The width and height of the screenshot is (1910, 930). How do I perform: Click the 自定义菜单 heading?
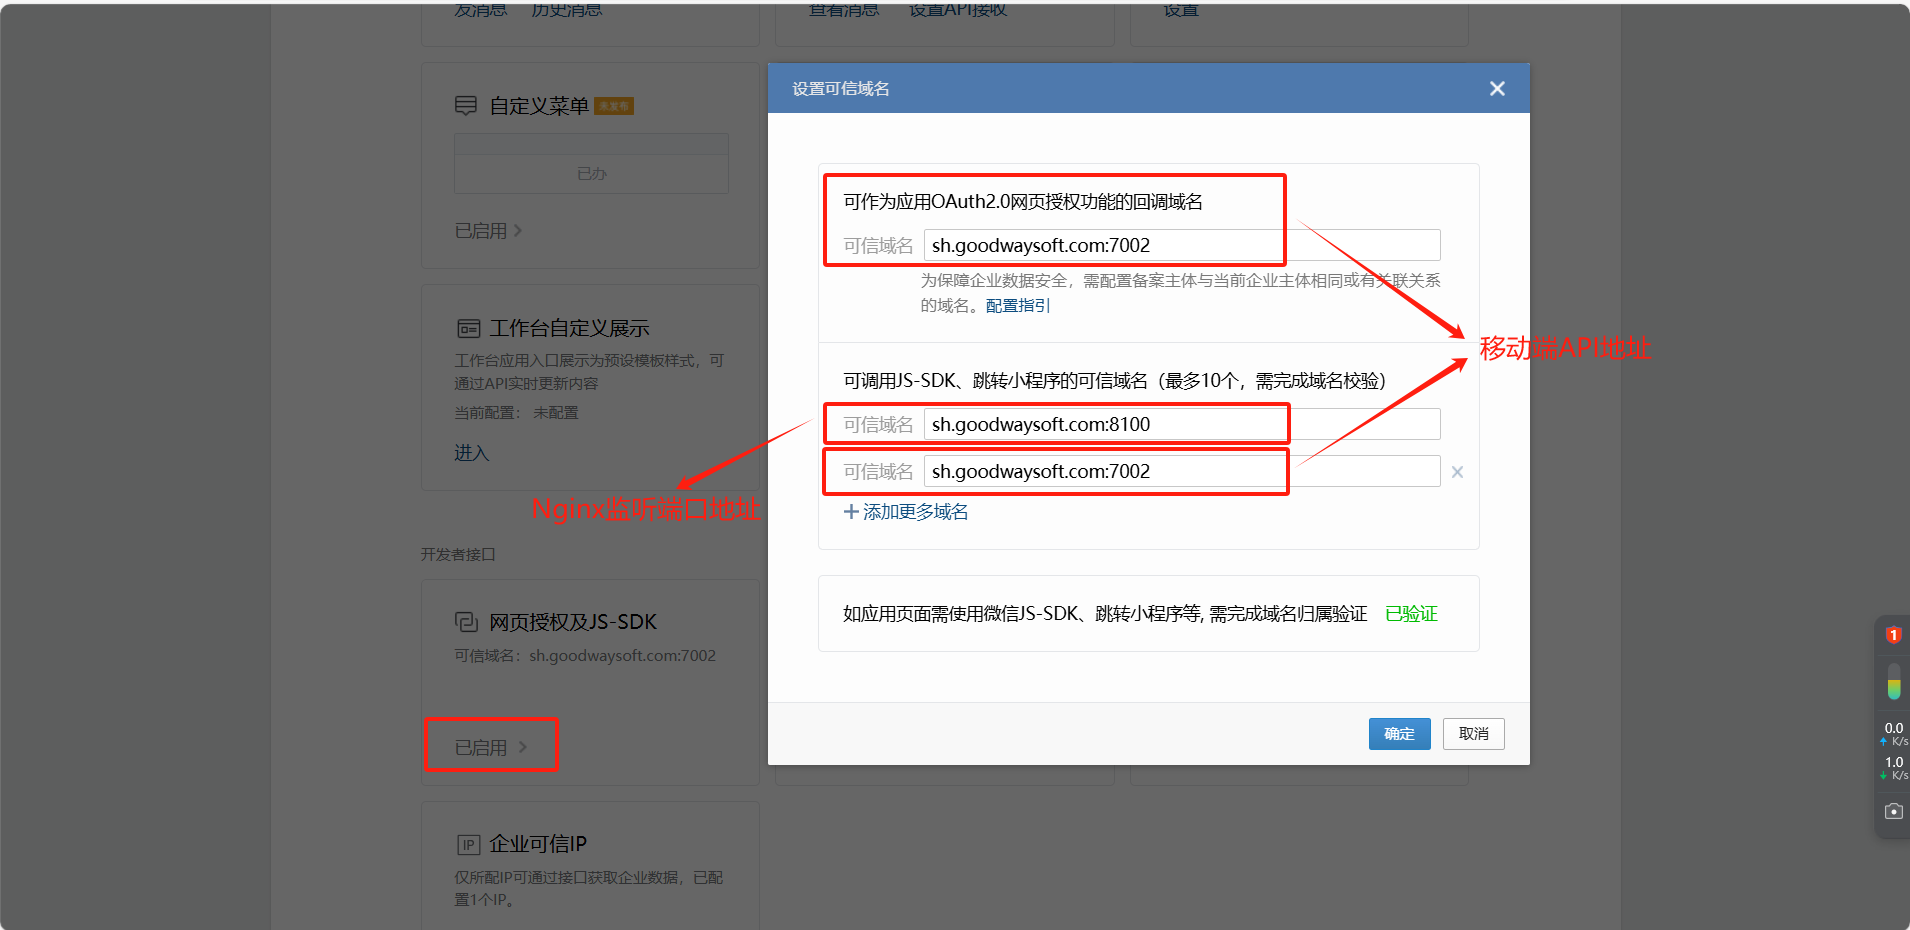(539, 106)
